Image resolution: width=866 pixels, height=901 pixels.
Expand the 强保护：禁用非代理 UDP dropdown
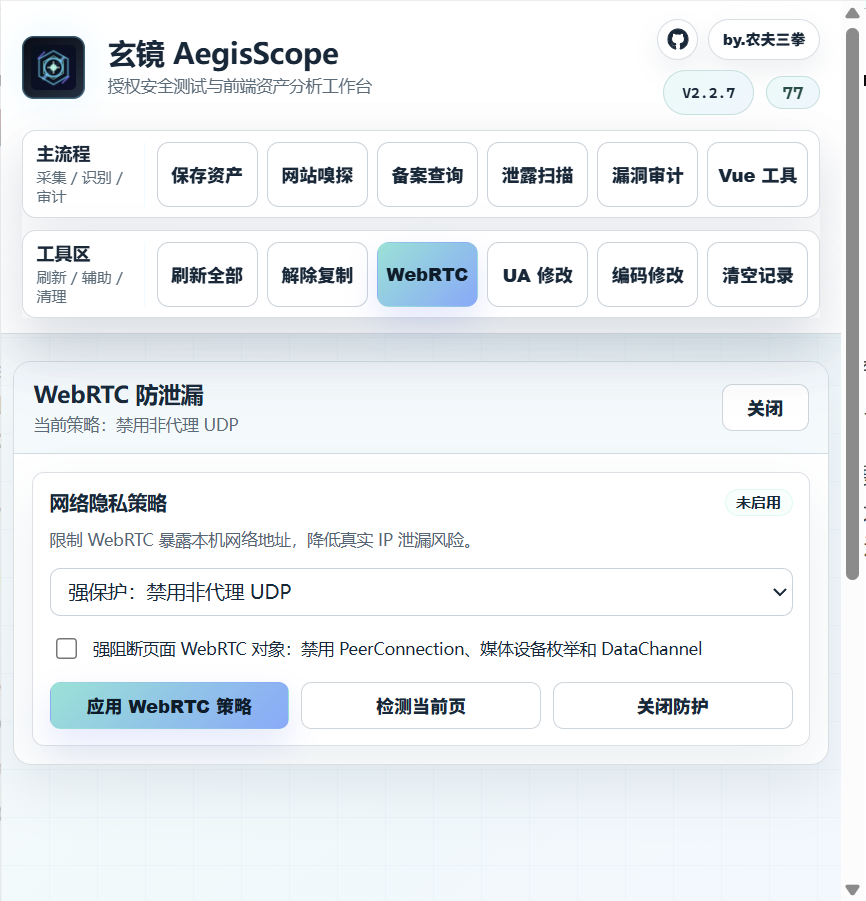pos(421,592)
